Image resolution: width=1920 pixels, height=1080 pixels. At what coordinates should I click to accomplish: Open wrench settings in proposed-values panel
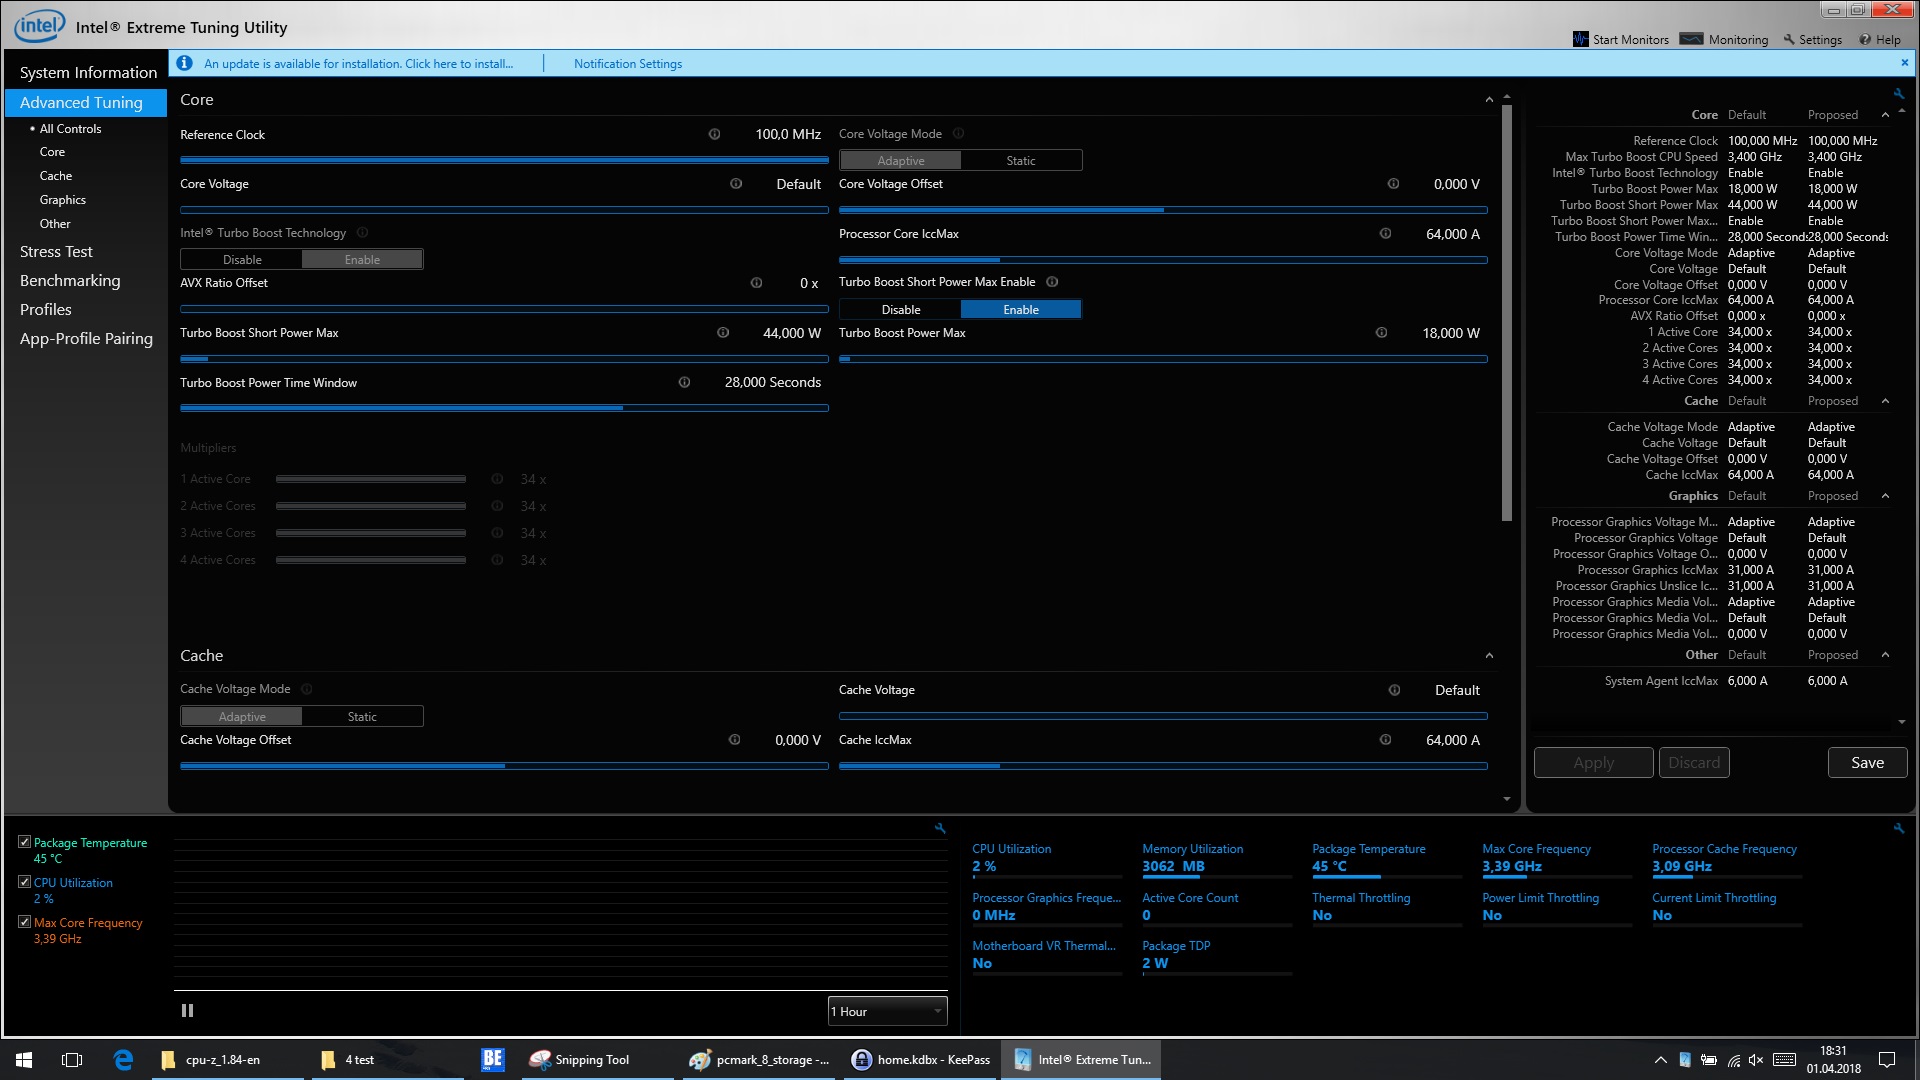point(1899,94)
